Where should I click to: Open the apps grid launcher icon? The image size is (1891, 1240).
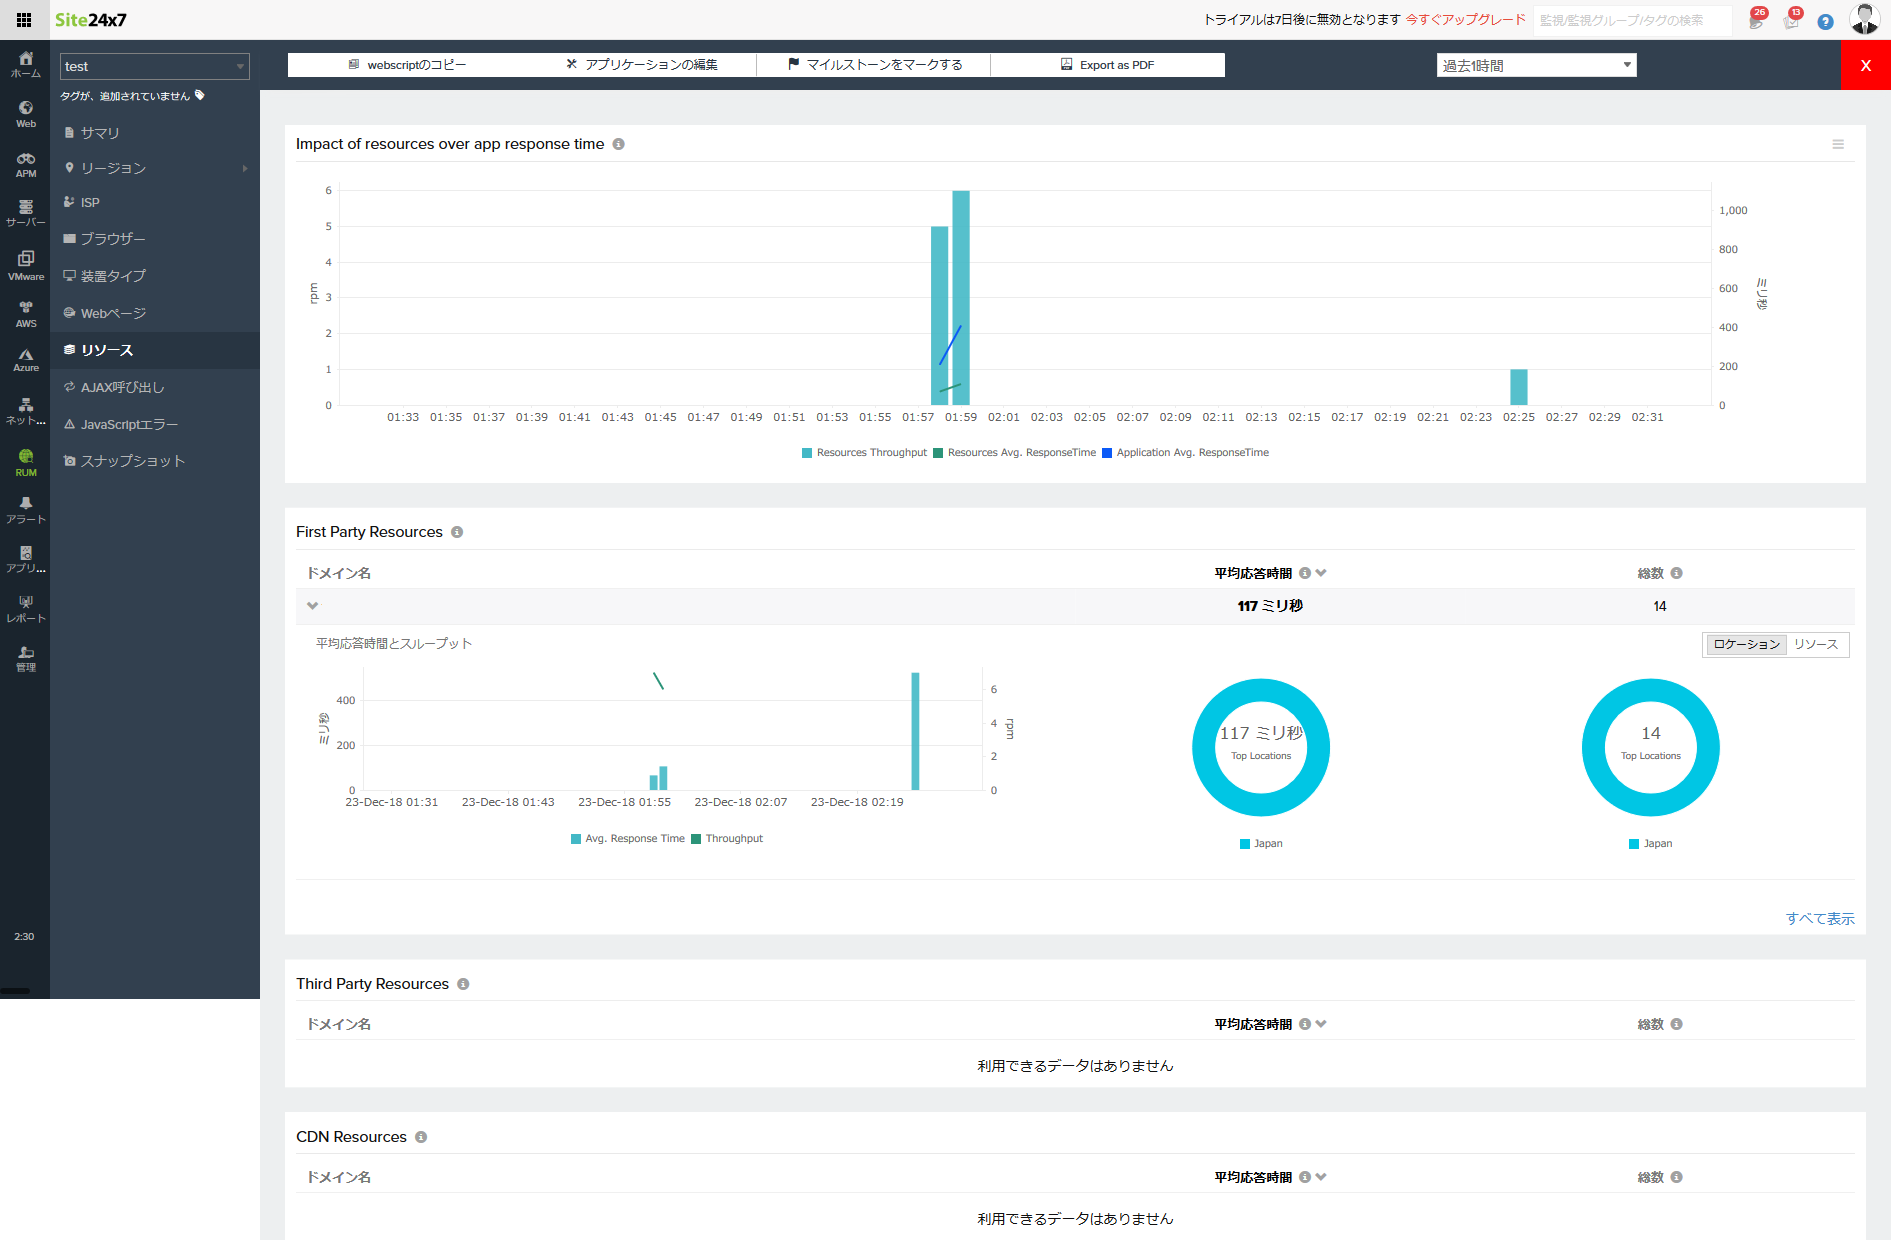pos(24,20)
